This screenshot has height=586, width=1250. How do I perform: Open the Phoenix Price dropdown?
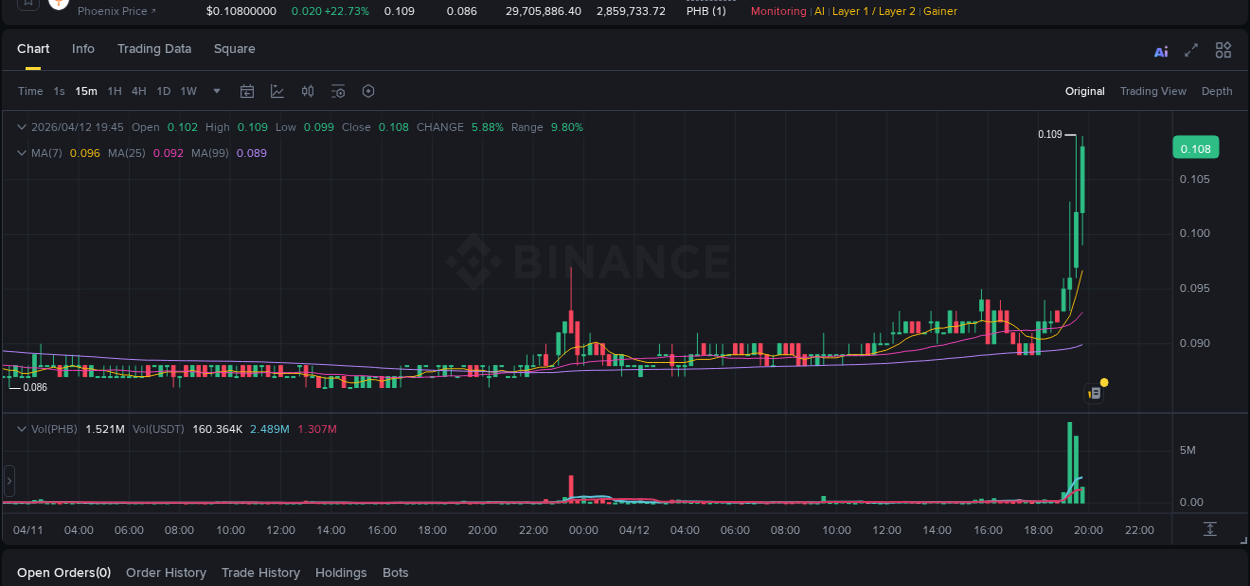(x=113, y=12)
